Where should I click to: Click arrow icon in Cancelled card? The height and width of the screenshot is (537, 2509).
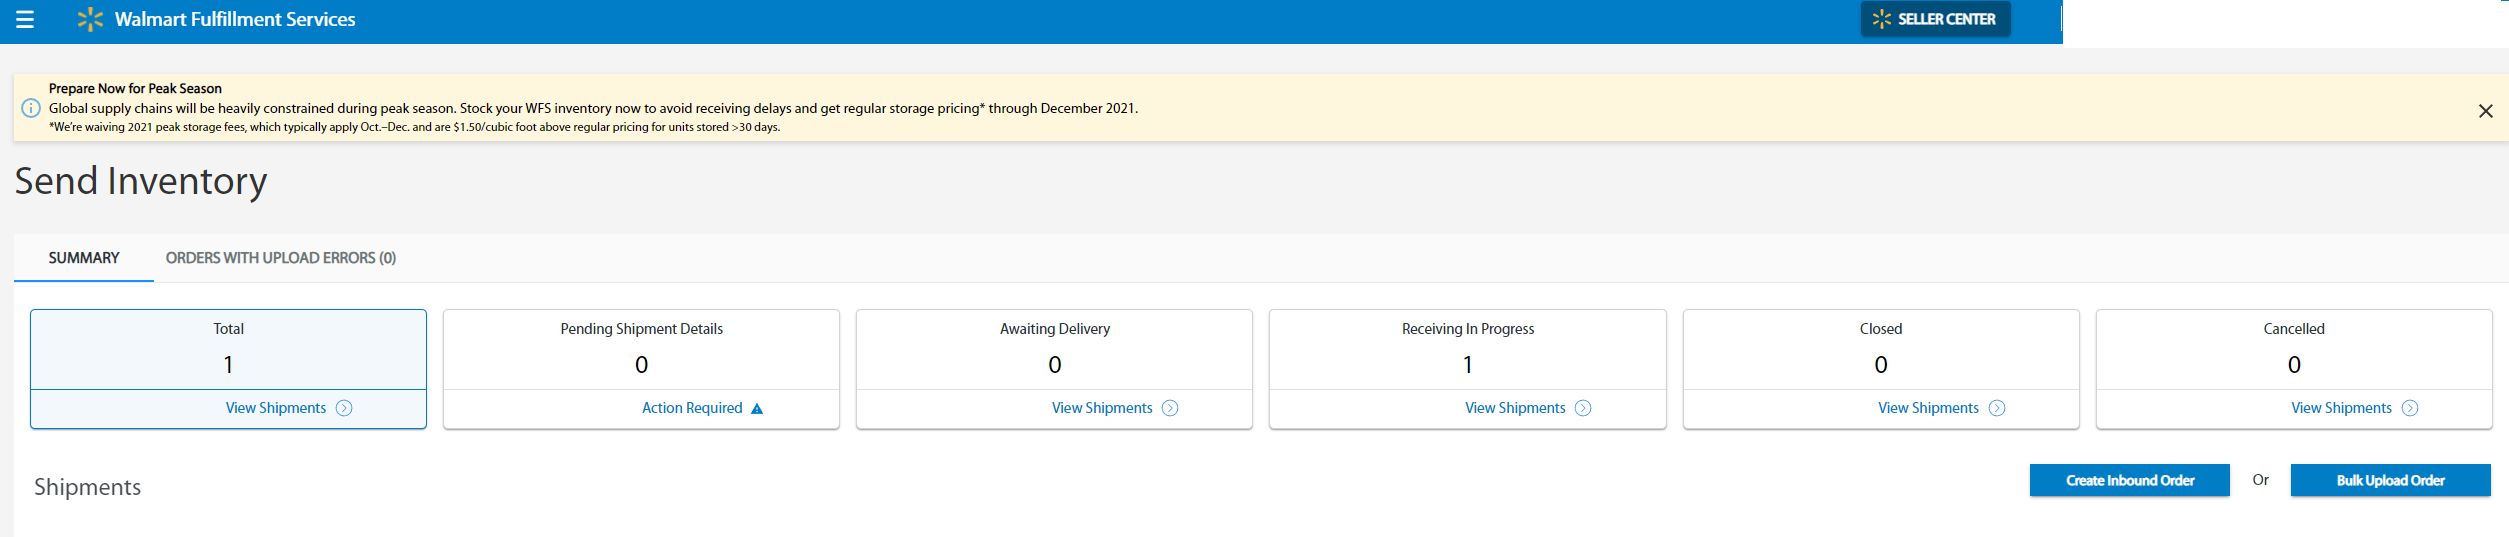click(2410, 408)
